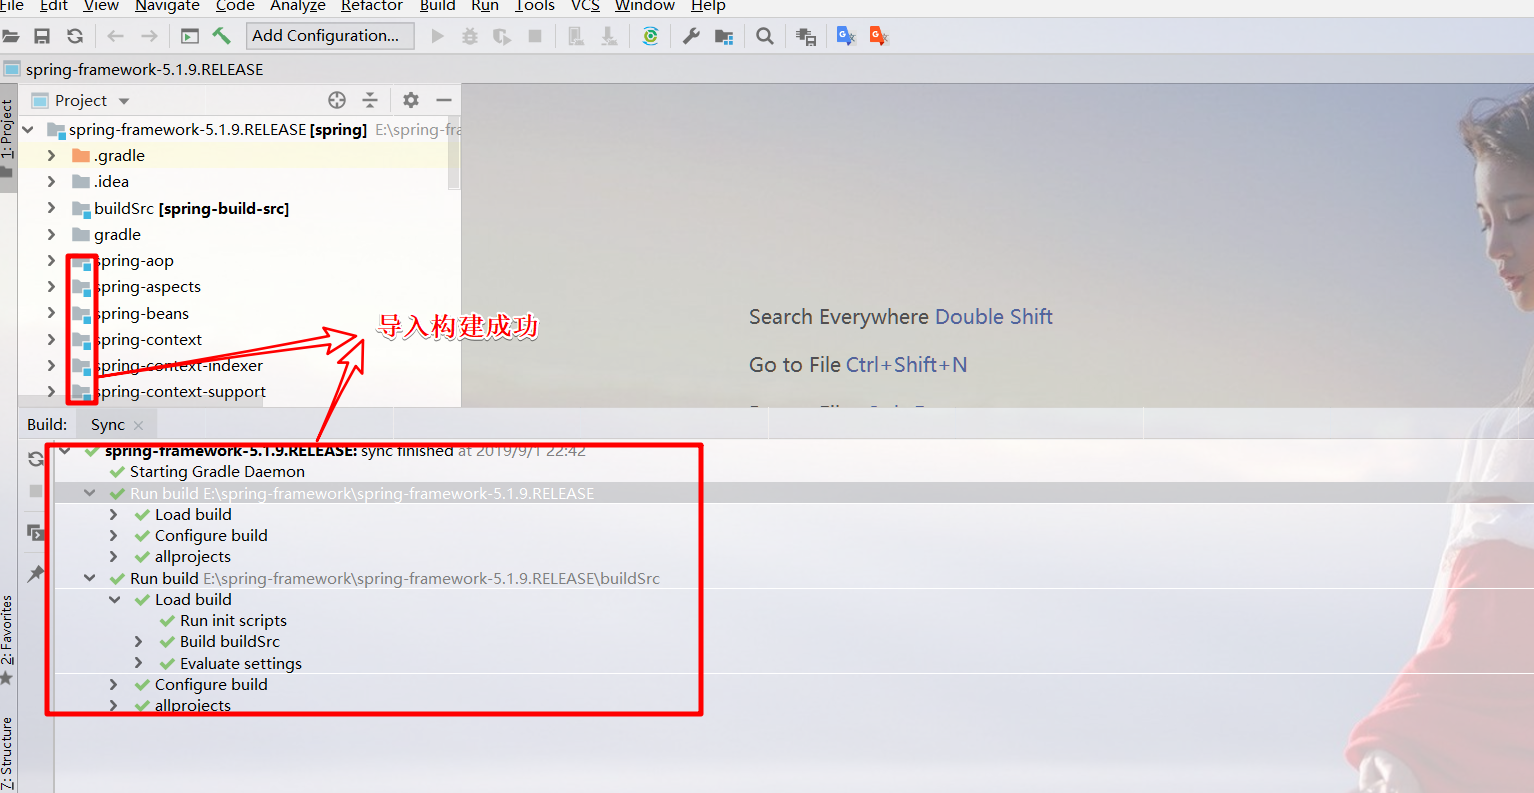Close the Sync tab
Image resolution: width=1534 pixels, height=793 pixels.
pos(139,426)
